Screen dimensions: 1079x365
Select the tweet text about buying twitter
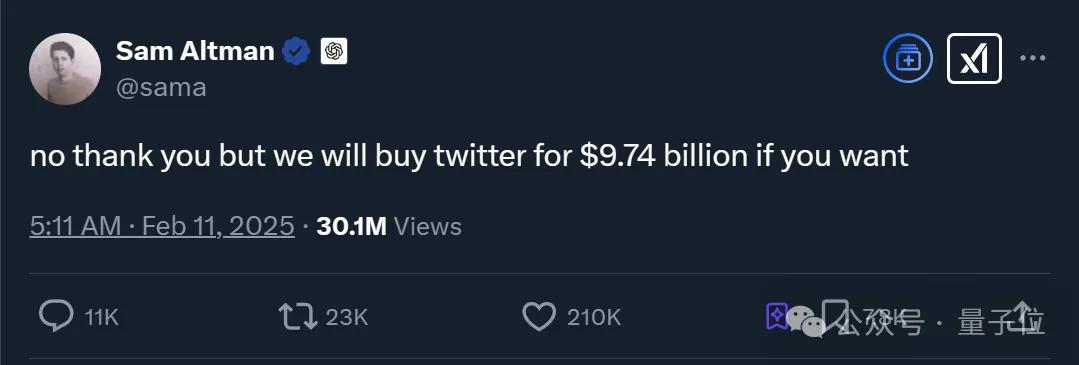coord(469,157)
